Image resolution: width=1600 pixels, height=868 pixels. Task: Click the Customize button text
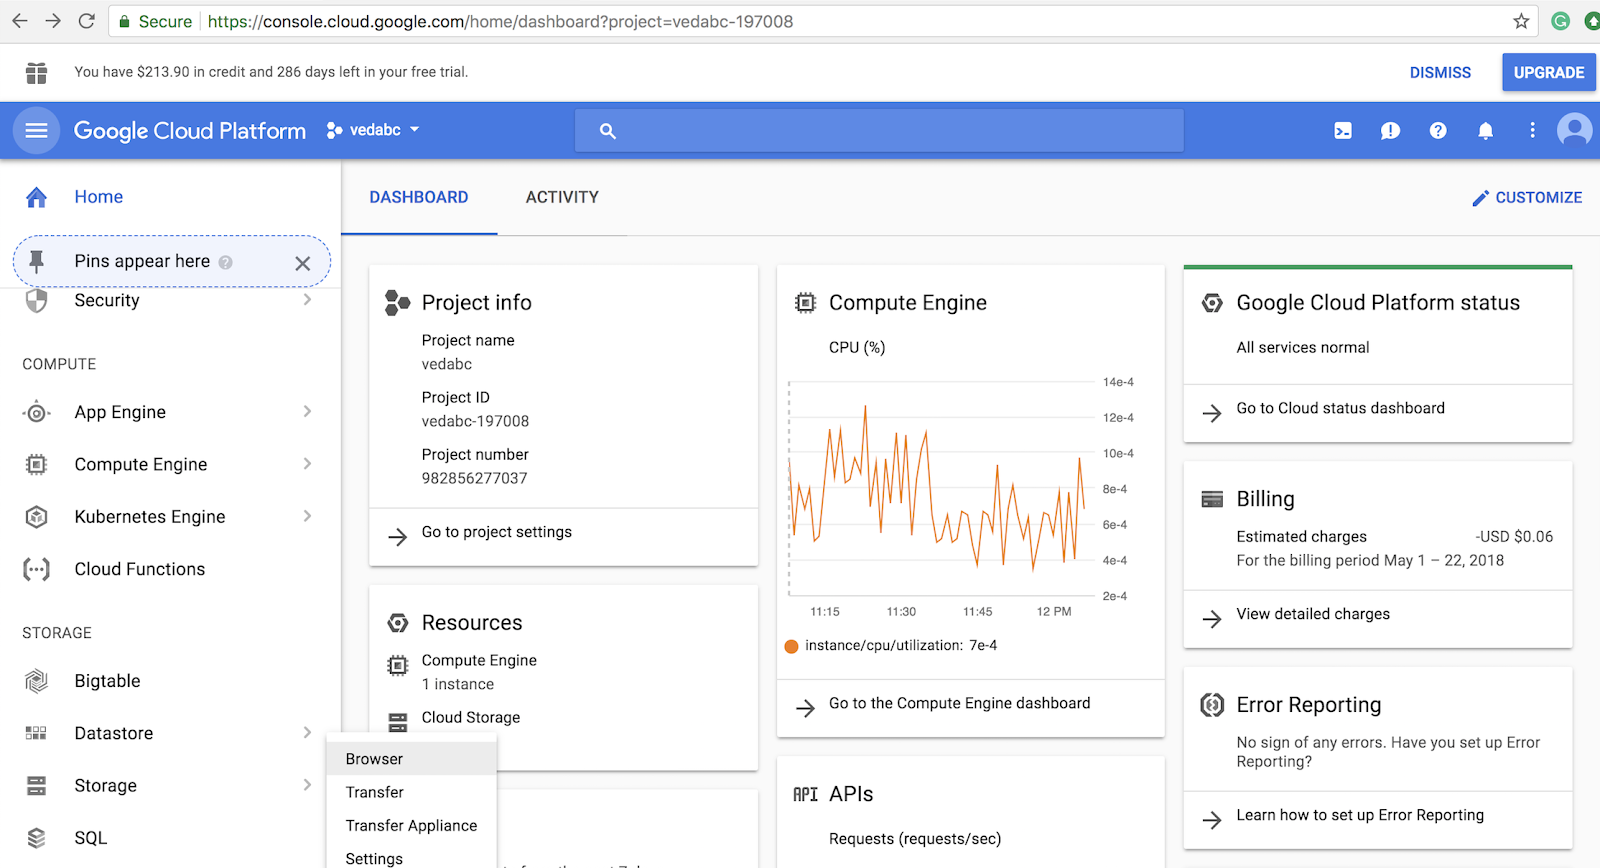pyautogui.click(x=1538, y=198)
